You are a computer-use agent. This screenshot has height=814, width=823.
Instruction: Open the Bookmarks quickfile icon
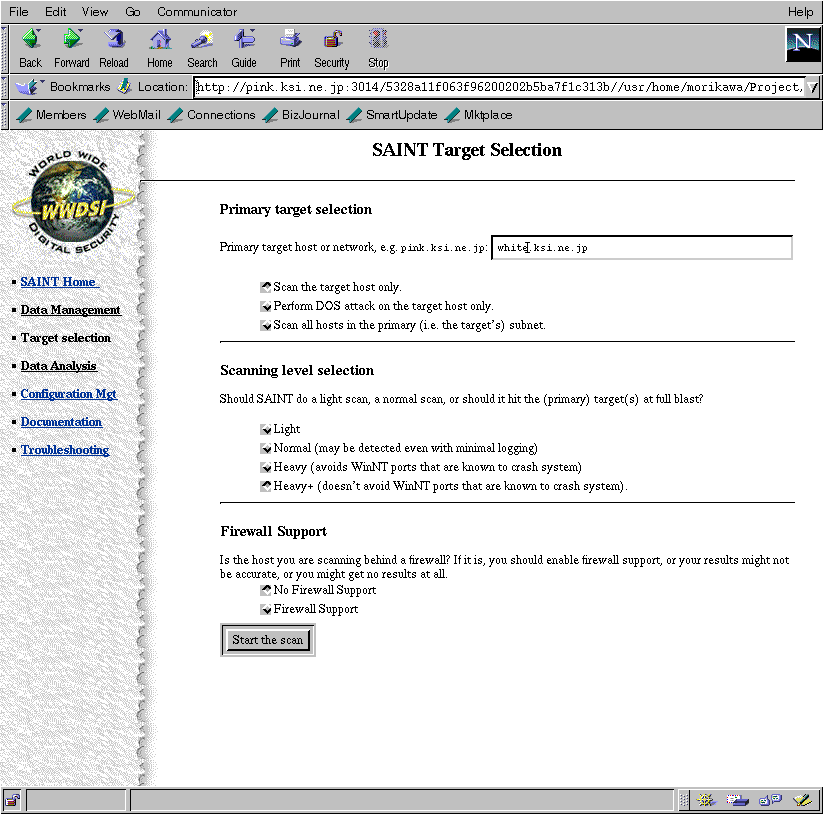(x=29, y=87)
